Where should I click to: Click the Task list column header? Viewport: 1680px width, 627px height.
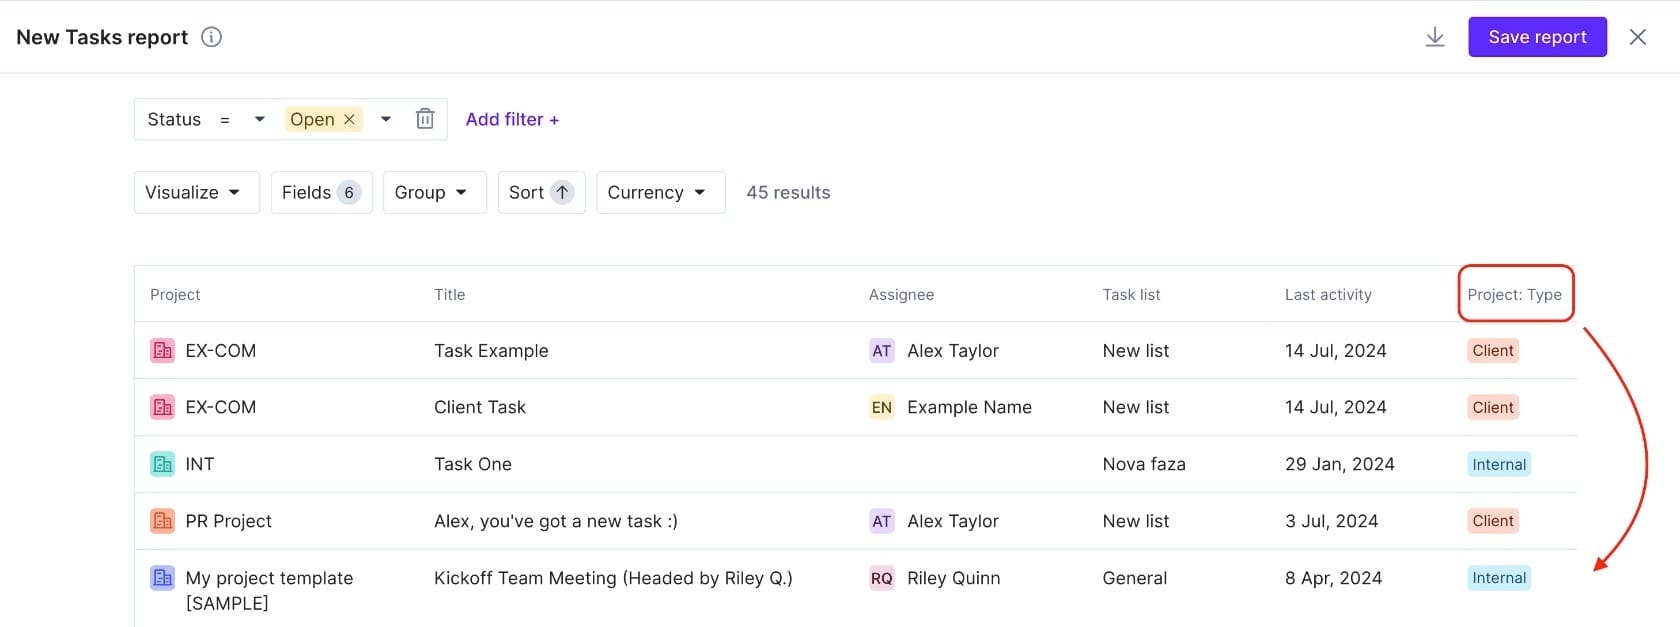[1131, 295]
